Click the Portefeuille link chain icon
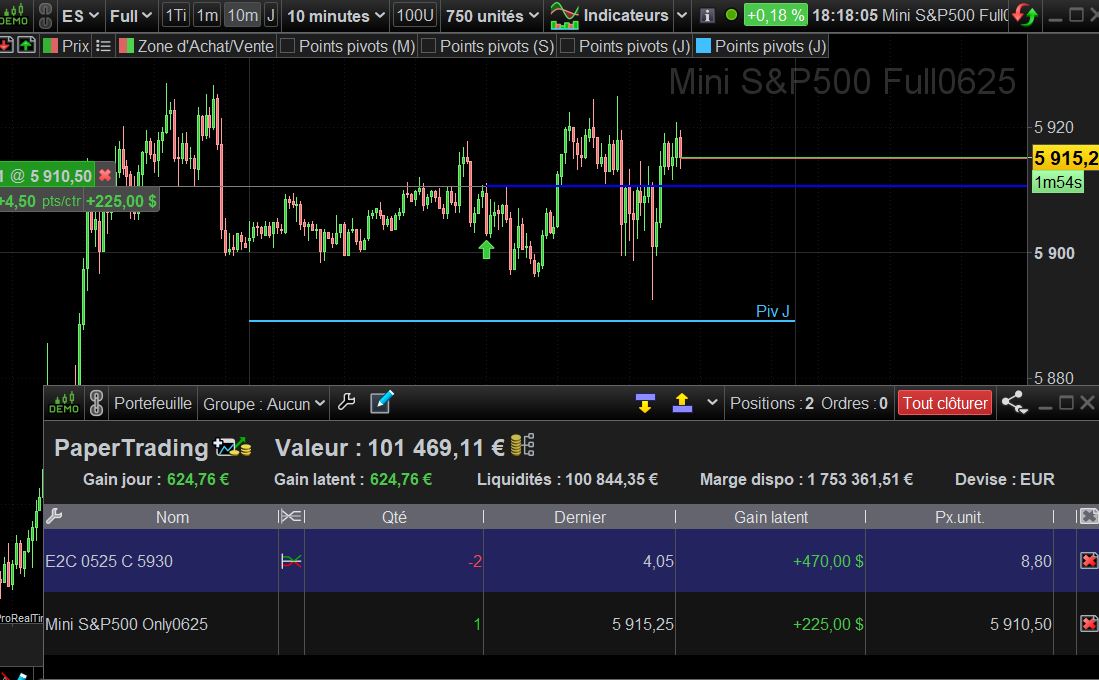The width and height of the screenshot is (1099, 680). 97,403
